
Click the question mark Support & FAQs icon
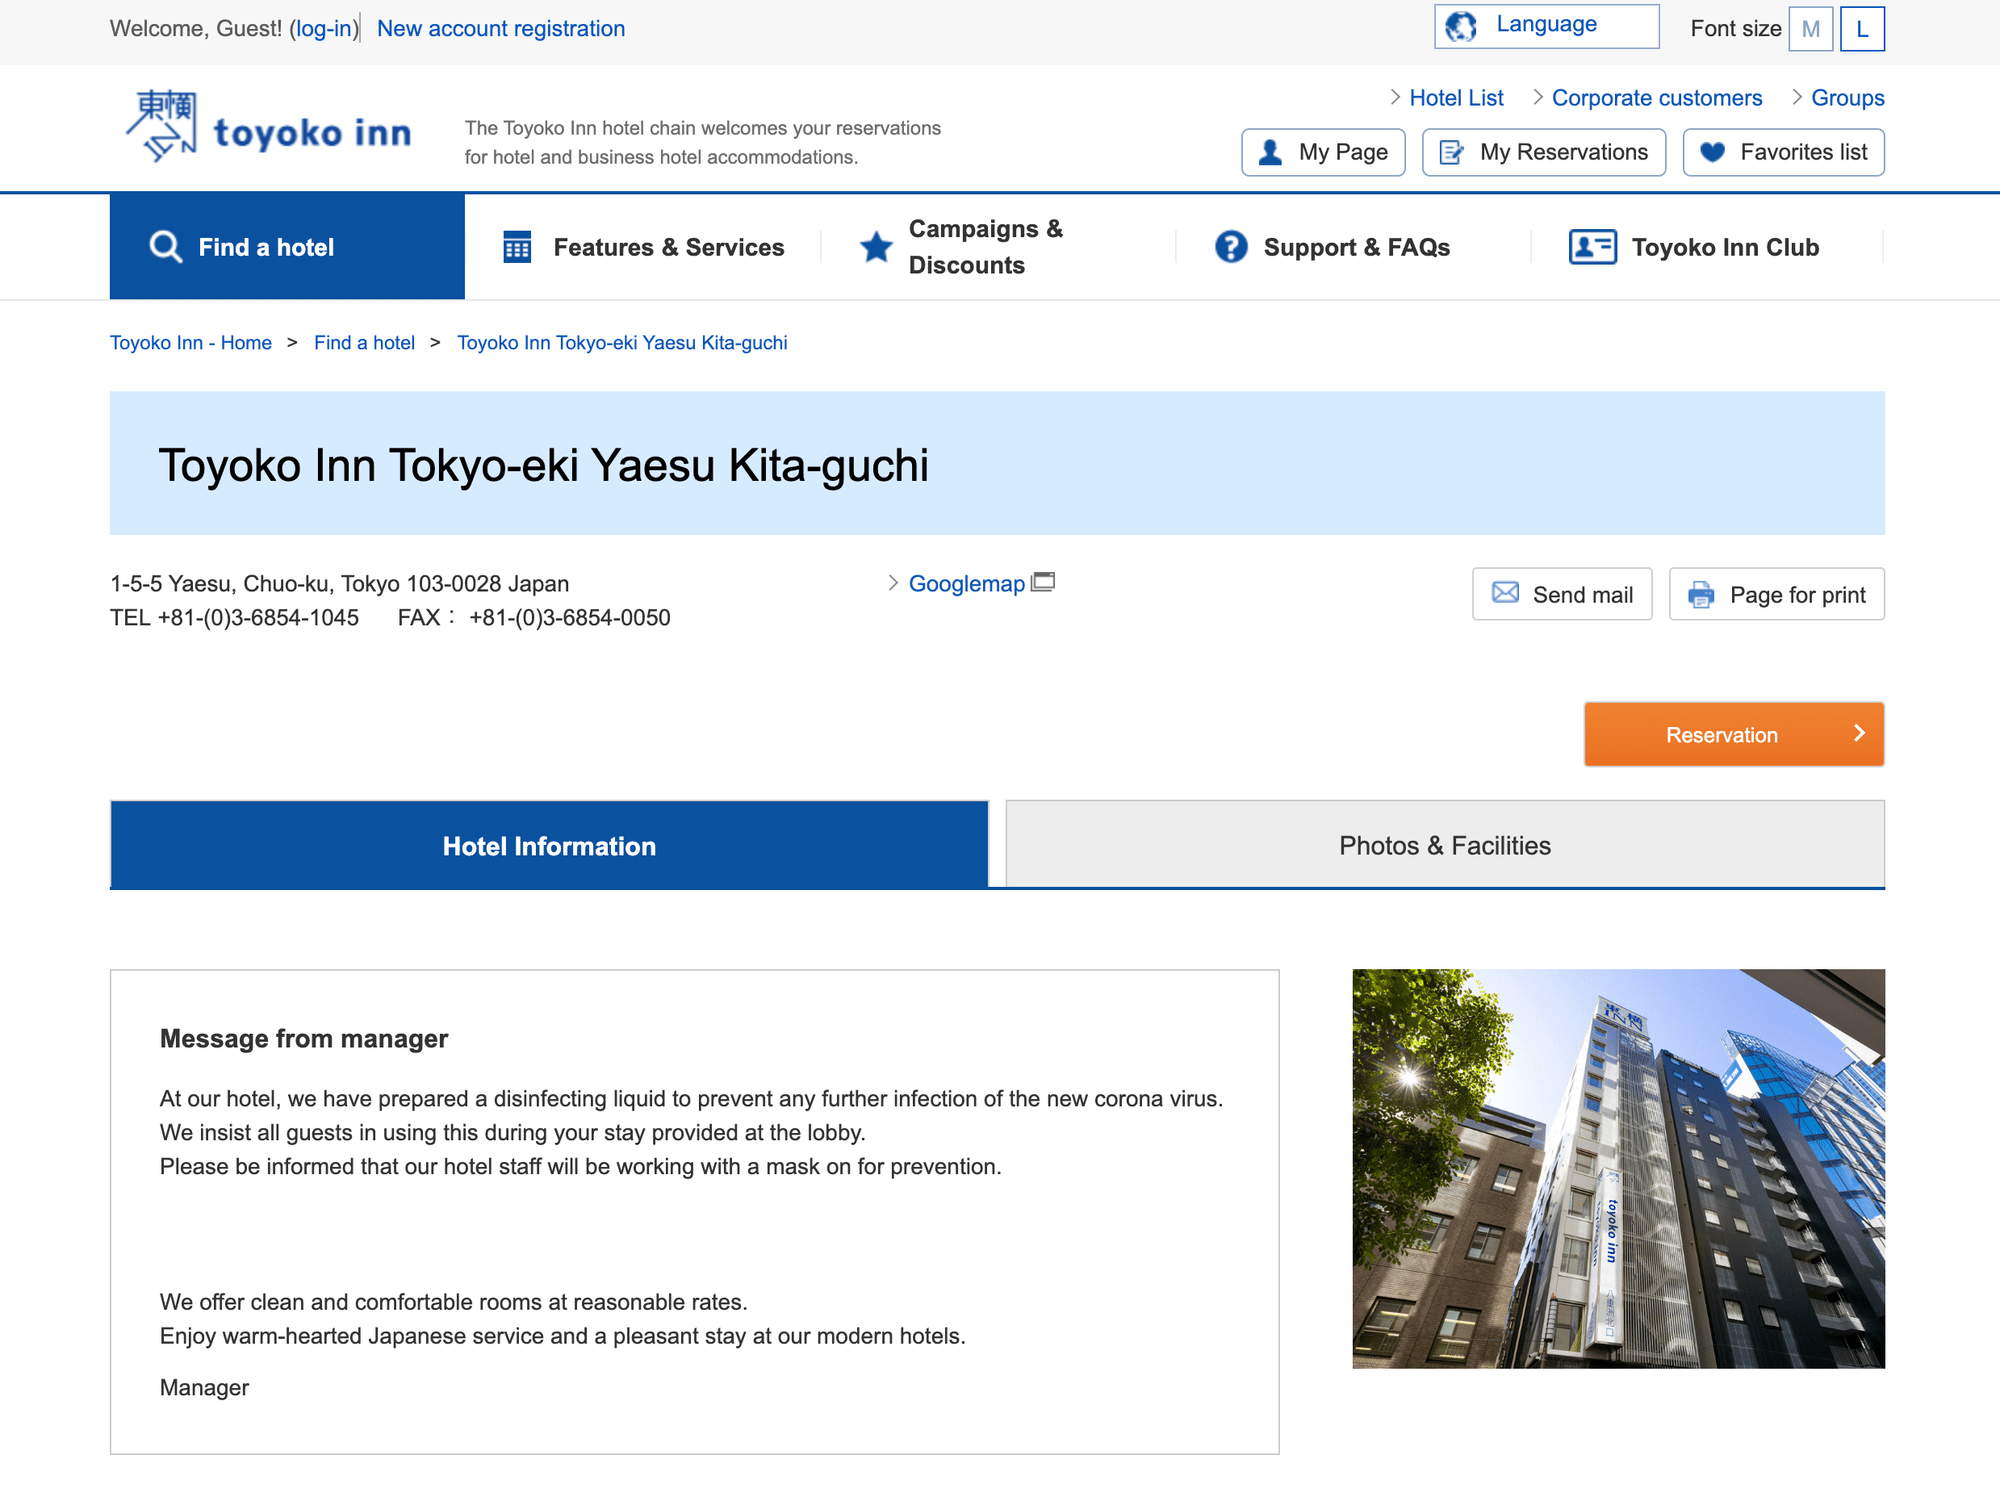click(x=1231, y=247)
